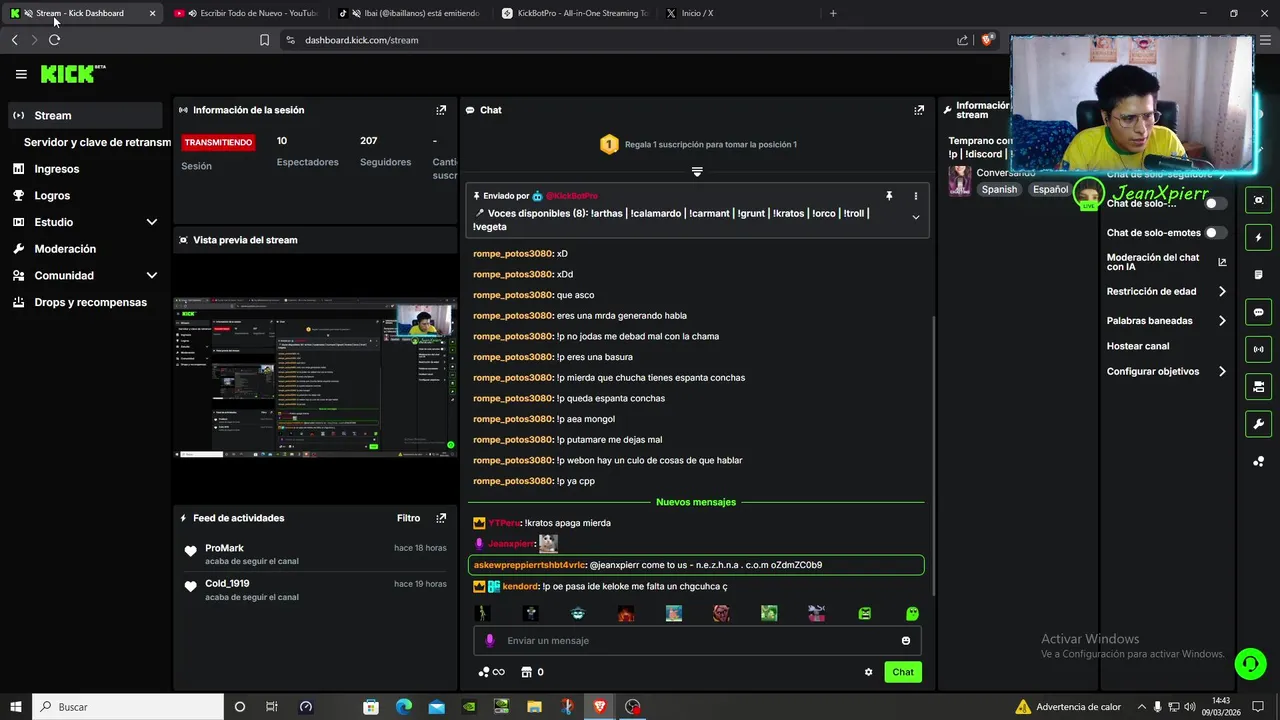This screenshot has width=1280, height=720.
Task: Click the Brave shield icon in address bar
Action: pos(987,40)
